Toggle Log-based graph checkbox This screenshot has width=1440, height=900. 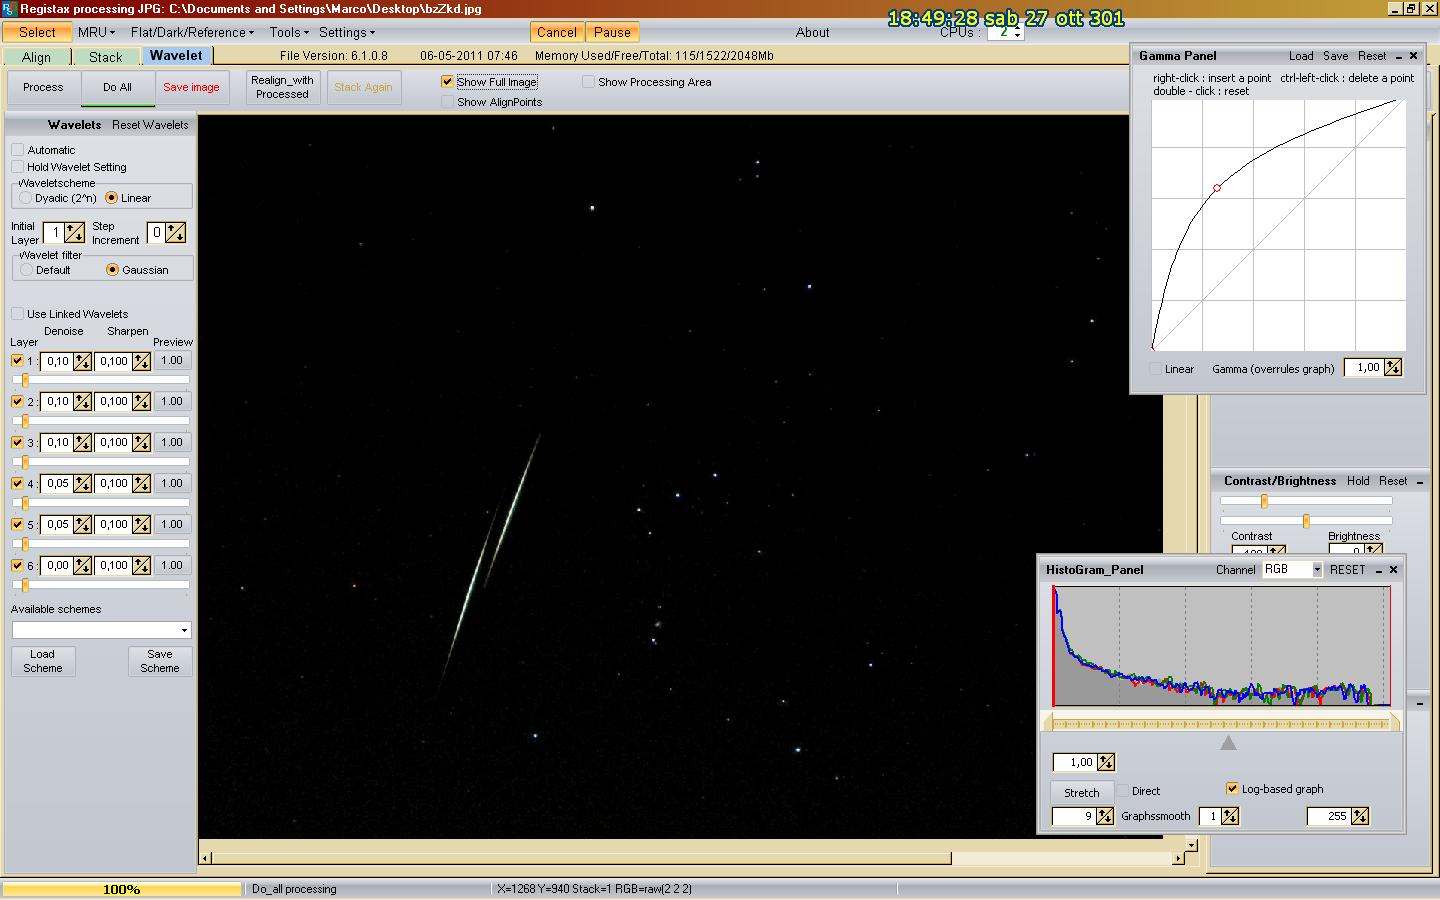[x=1232, y=789]
